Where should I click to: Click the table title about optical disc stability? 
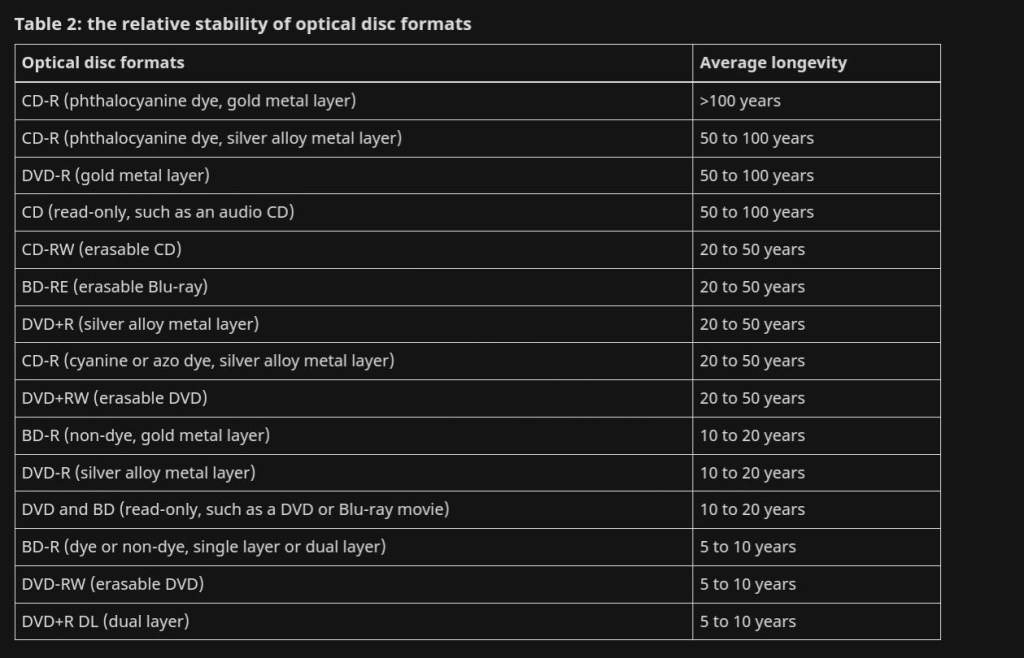tap(242, 24)
